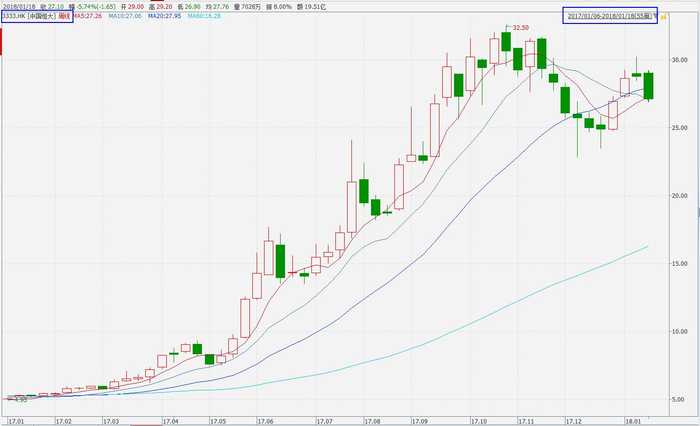Click the 17.10 date marker on the time axis
The image size is (700, 426).
coord(479,422)
